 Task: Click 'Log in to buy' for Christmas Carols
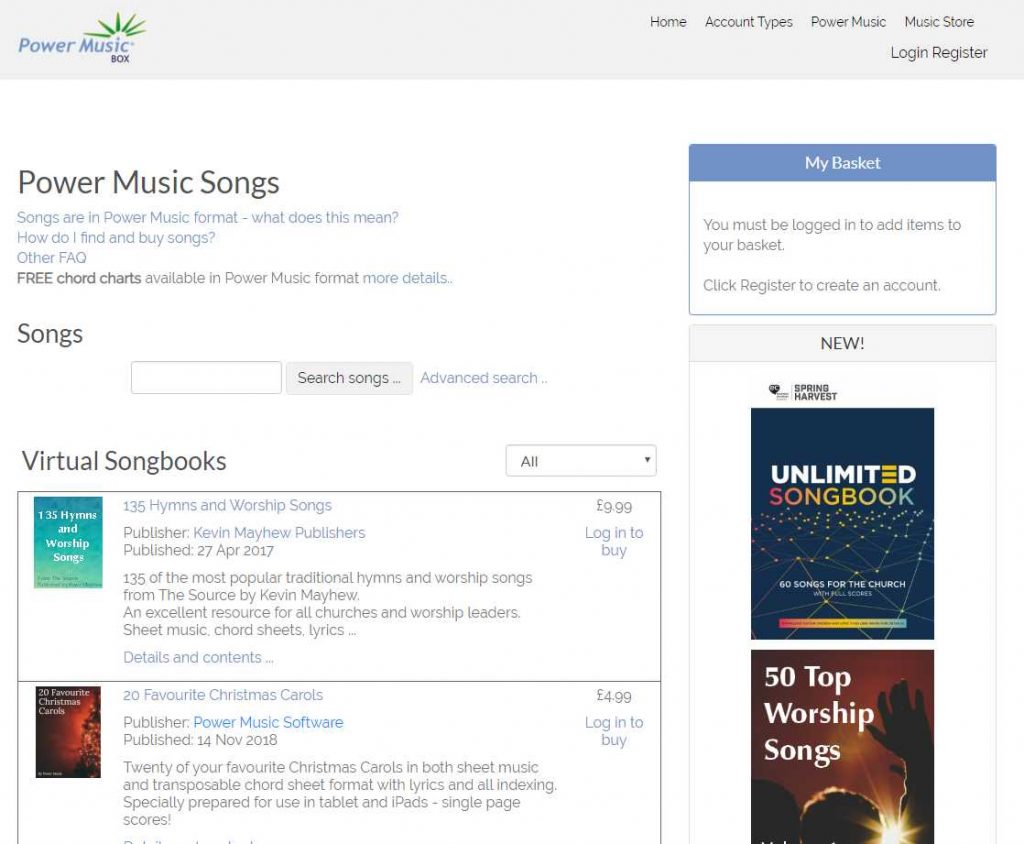click(614, 731)
